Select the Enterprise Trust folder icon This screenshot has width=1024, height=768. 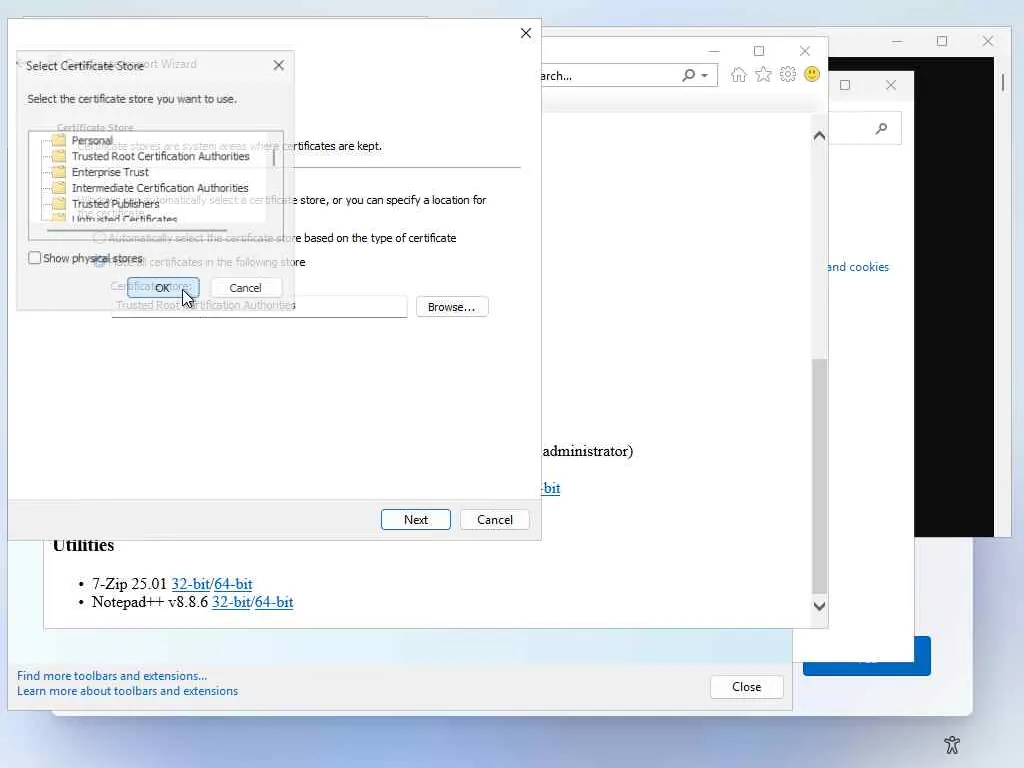(x=59, y=172)
